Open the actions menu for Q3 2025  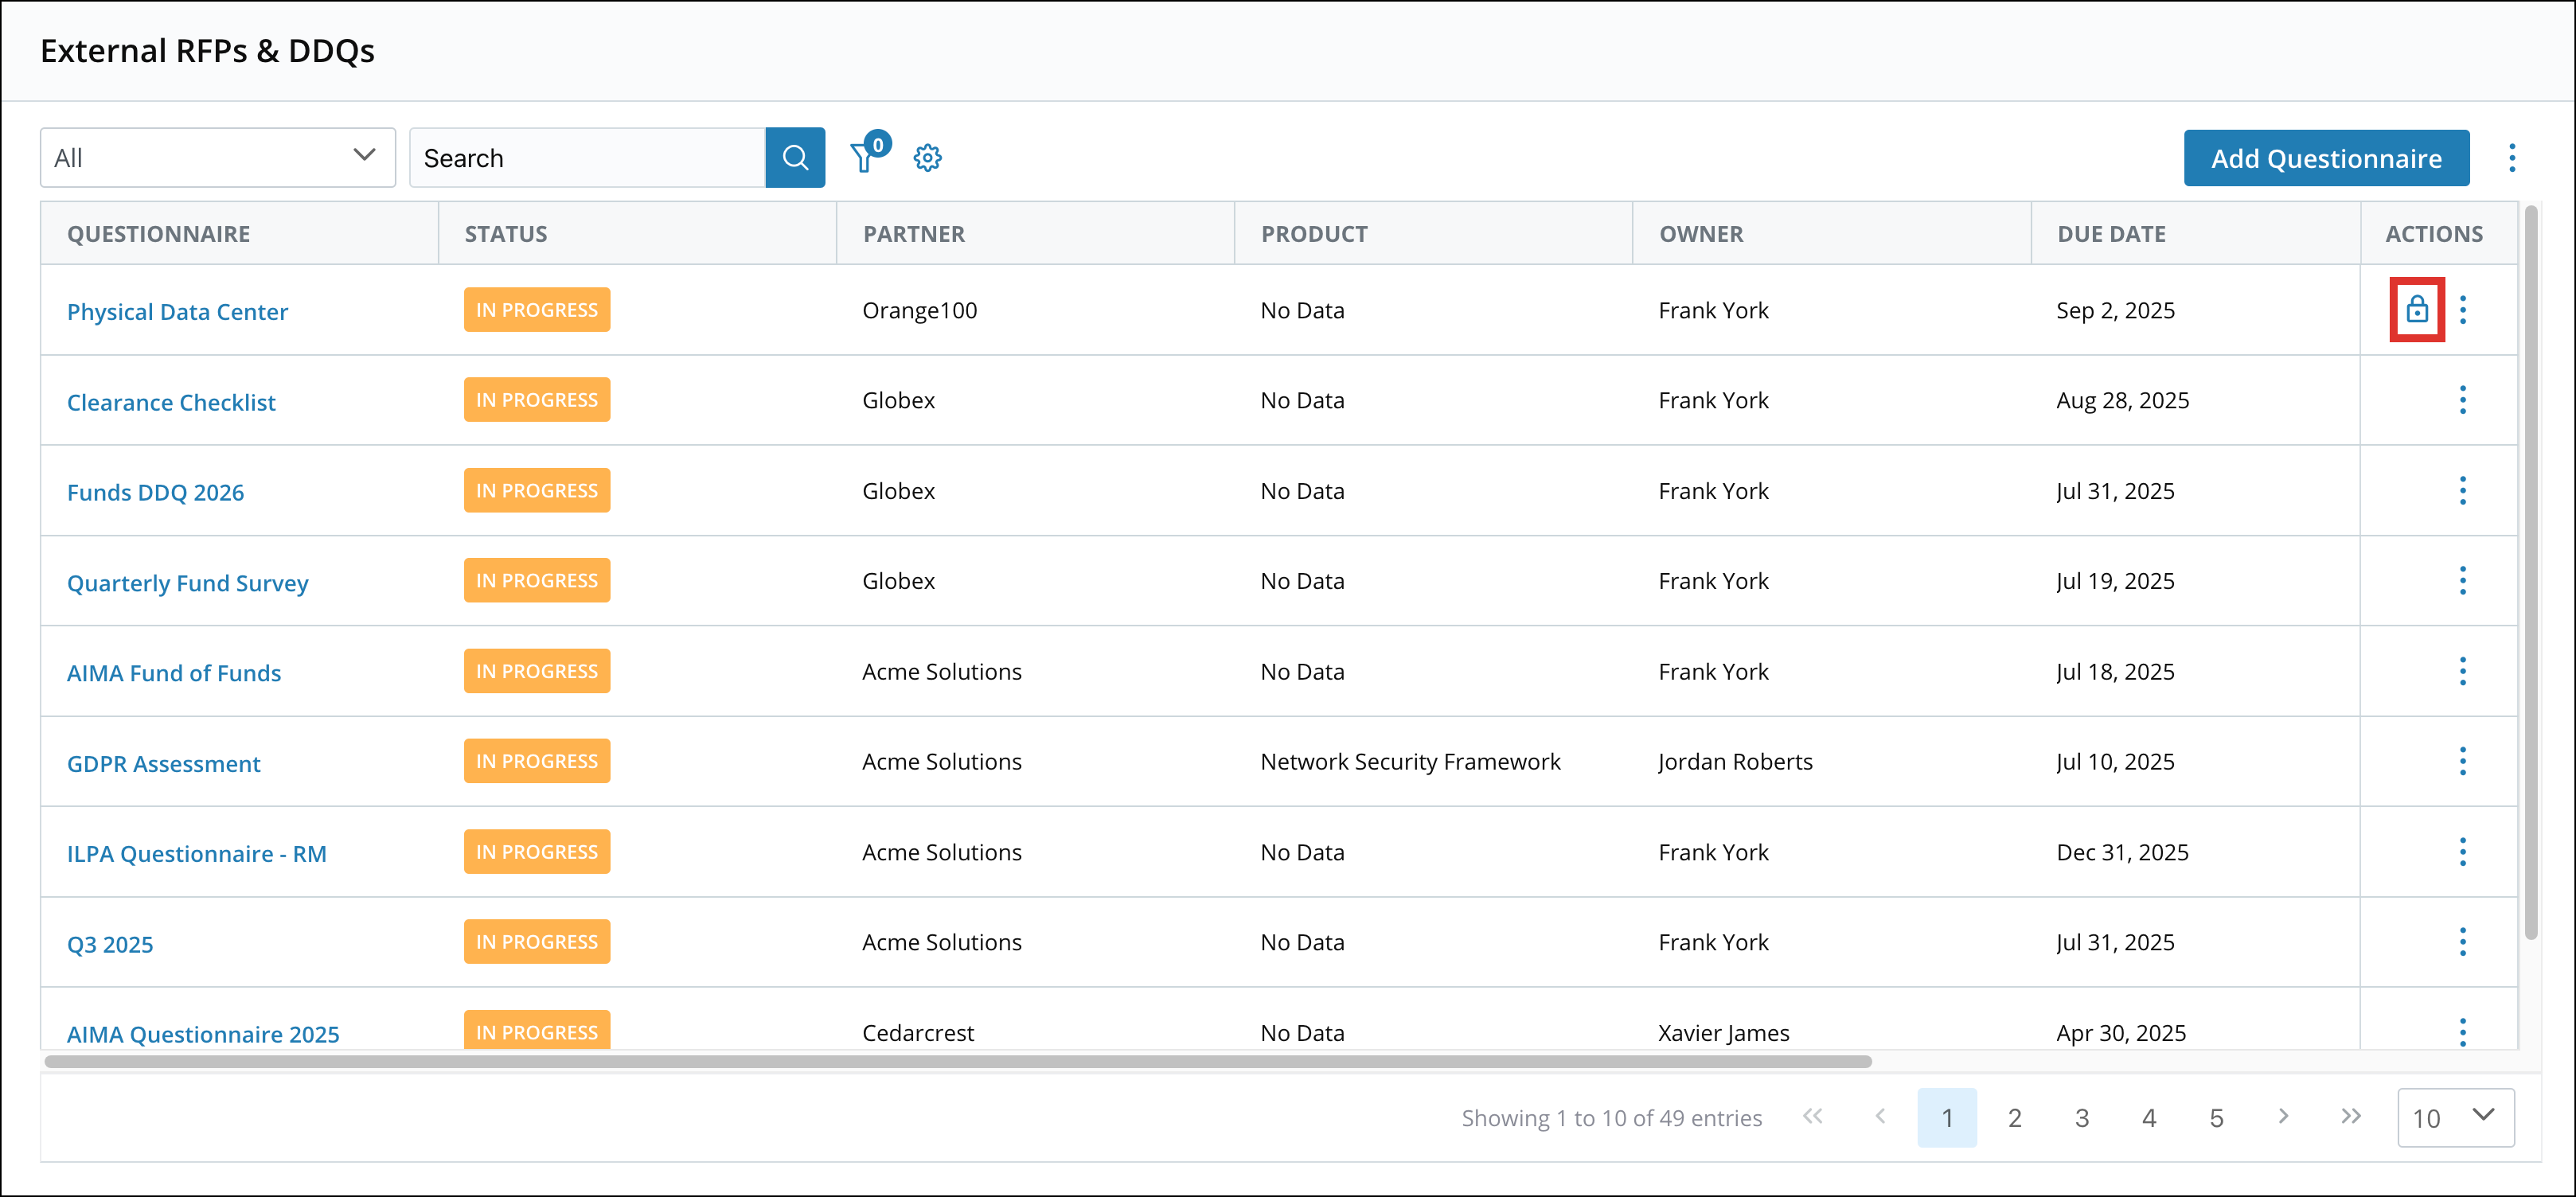click(x=2463, y=941)
